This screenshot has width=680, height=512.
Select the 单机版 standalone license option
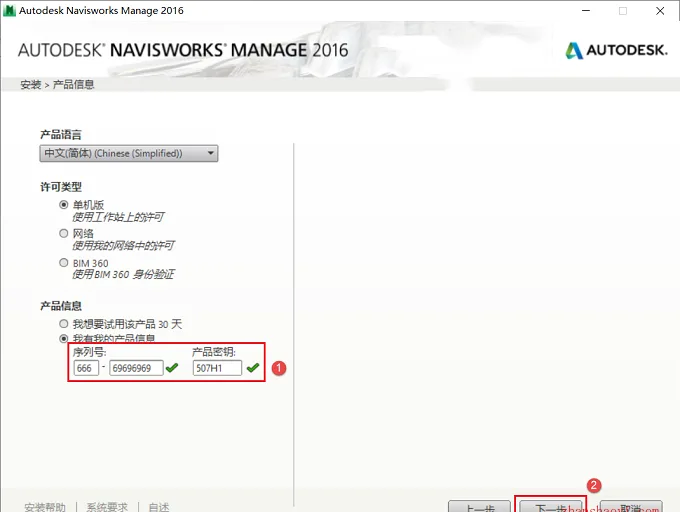(x=64, y=205)
